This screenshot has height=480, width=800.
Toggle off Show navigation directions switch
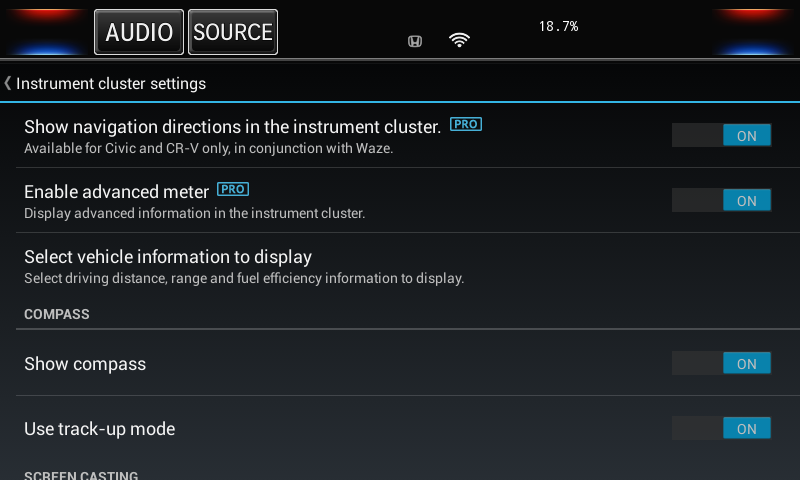pos(721,136)
